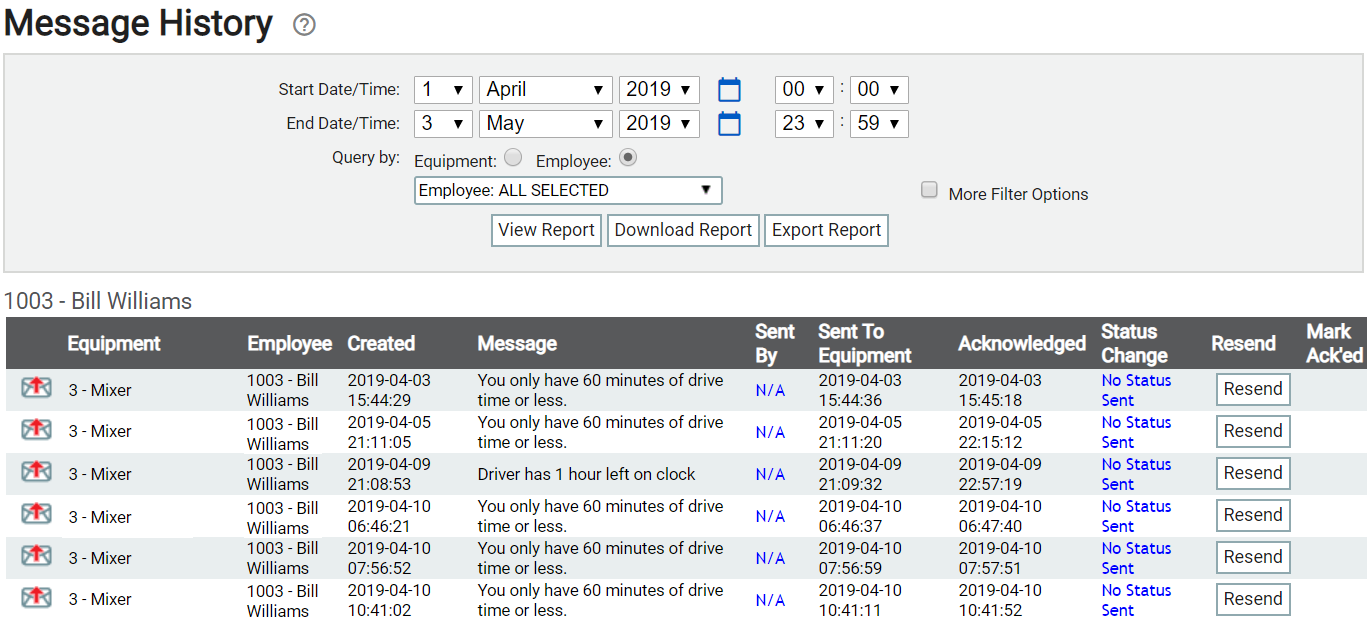Click the Equipment column header
The image size is (1371, 621).
[114, 343]
